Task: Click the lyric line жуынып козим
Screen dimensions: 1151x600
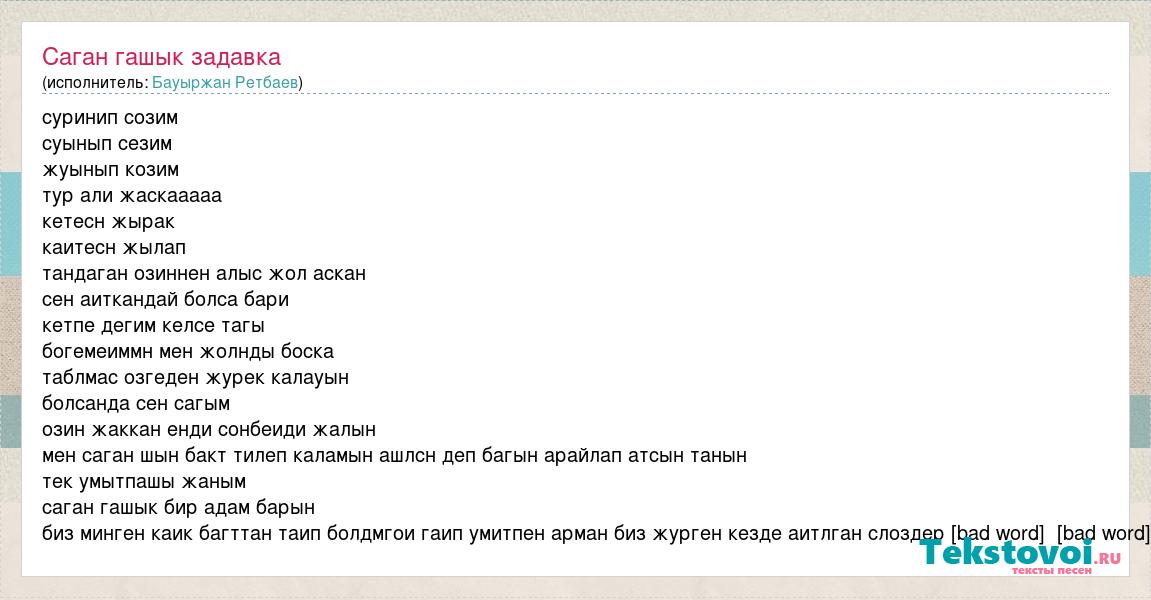Action: coord(110,170)
